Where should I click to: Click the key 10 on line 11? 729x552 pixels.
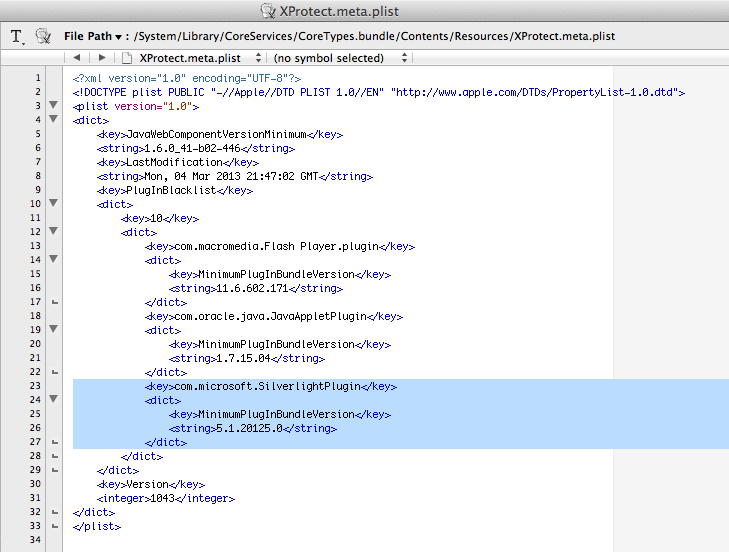tap(160, 218)
